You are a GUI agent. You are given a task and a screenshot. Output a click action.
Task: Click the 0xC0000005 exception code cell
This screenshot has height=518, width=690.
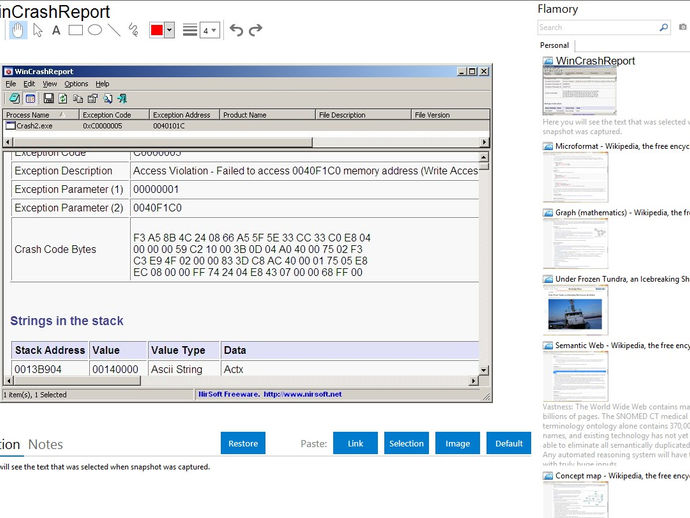click(102, 126)
